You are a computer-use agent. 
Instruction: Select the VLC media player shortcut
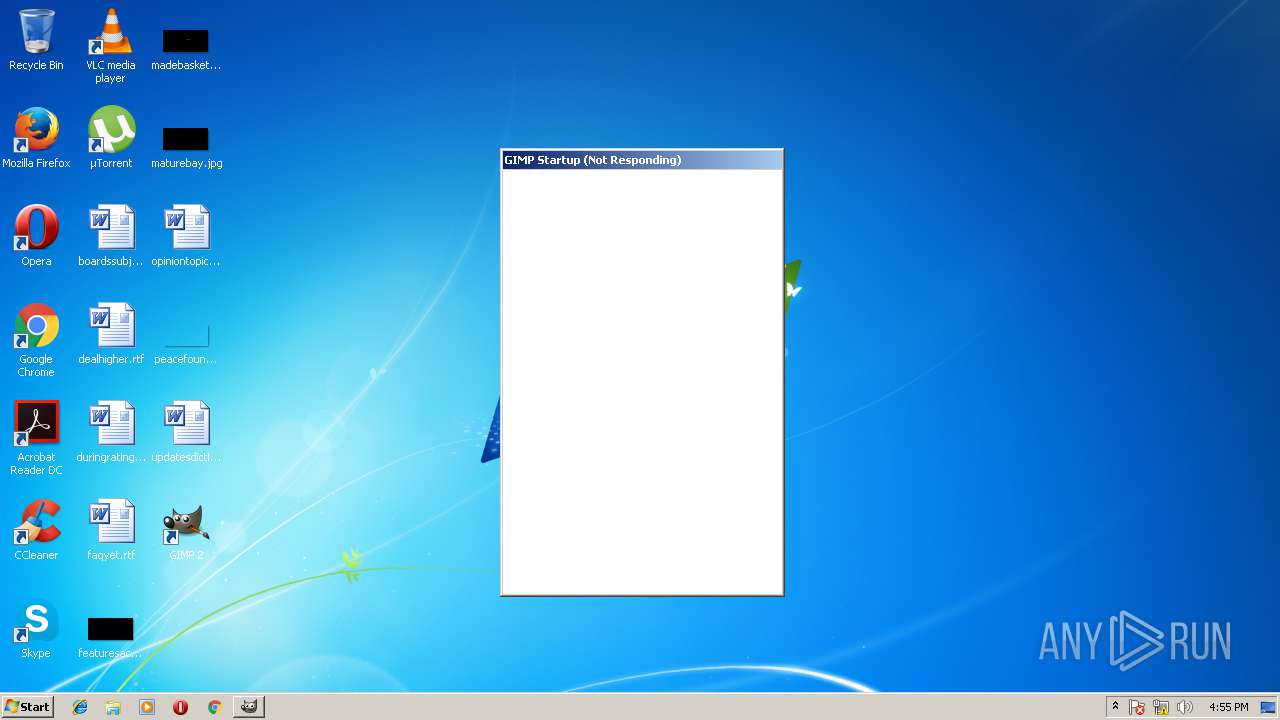pos(110,45)
